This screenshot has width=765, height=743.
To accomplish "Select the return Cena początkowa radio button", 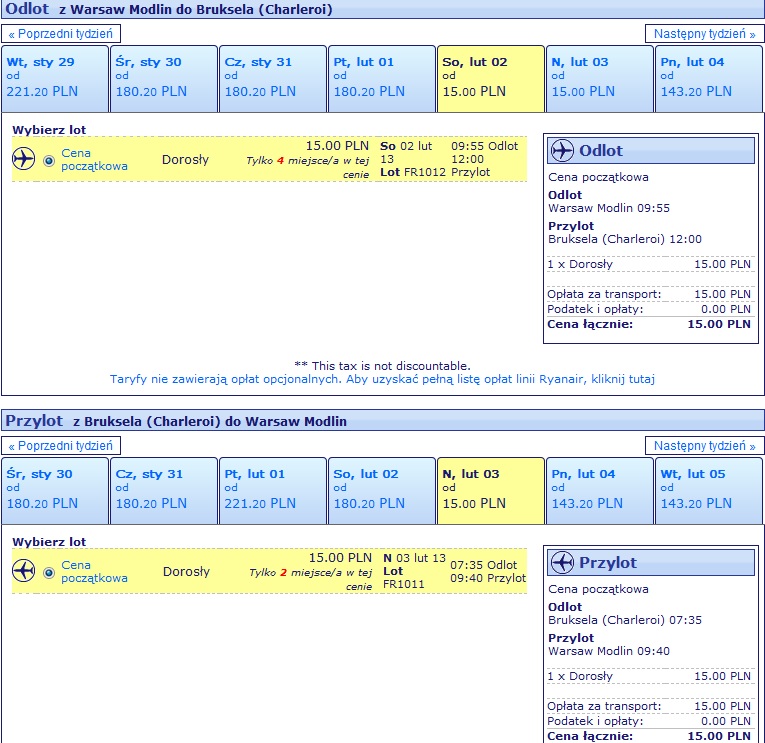I will tap(49, 572).
